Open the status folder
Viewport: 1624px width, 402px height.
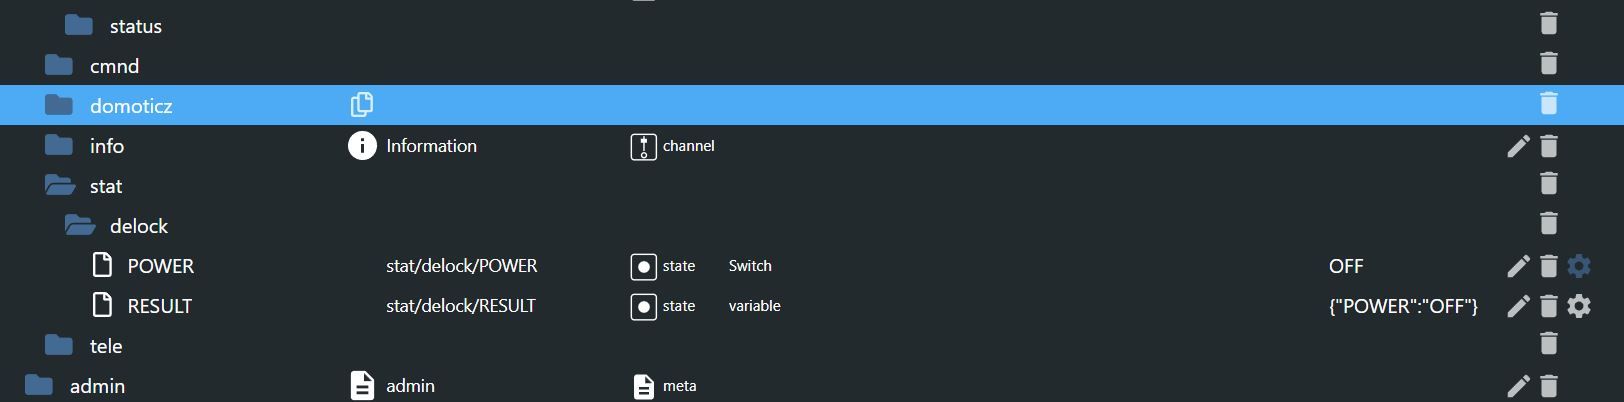(x=80, y=26)
